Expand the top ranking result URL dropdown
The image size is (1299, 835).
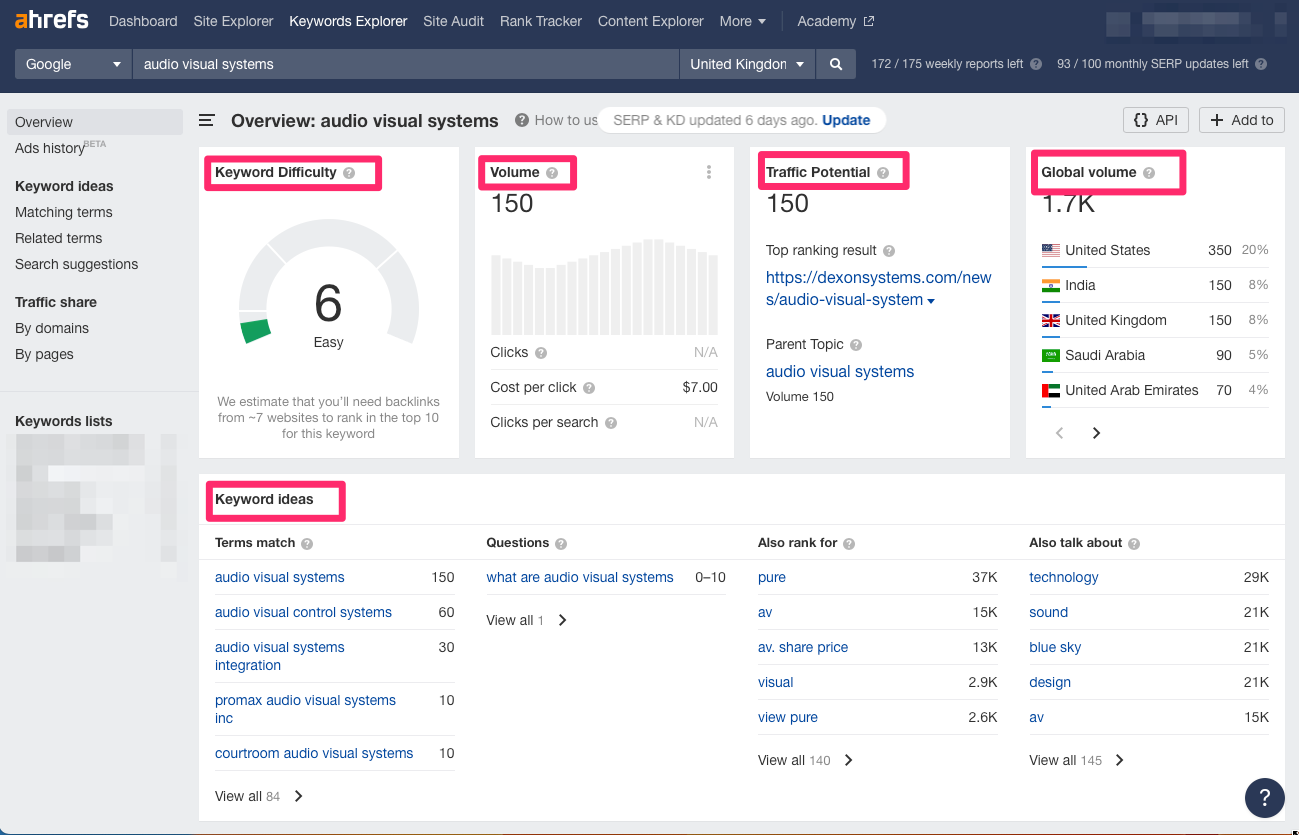click(931, 301)
